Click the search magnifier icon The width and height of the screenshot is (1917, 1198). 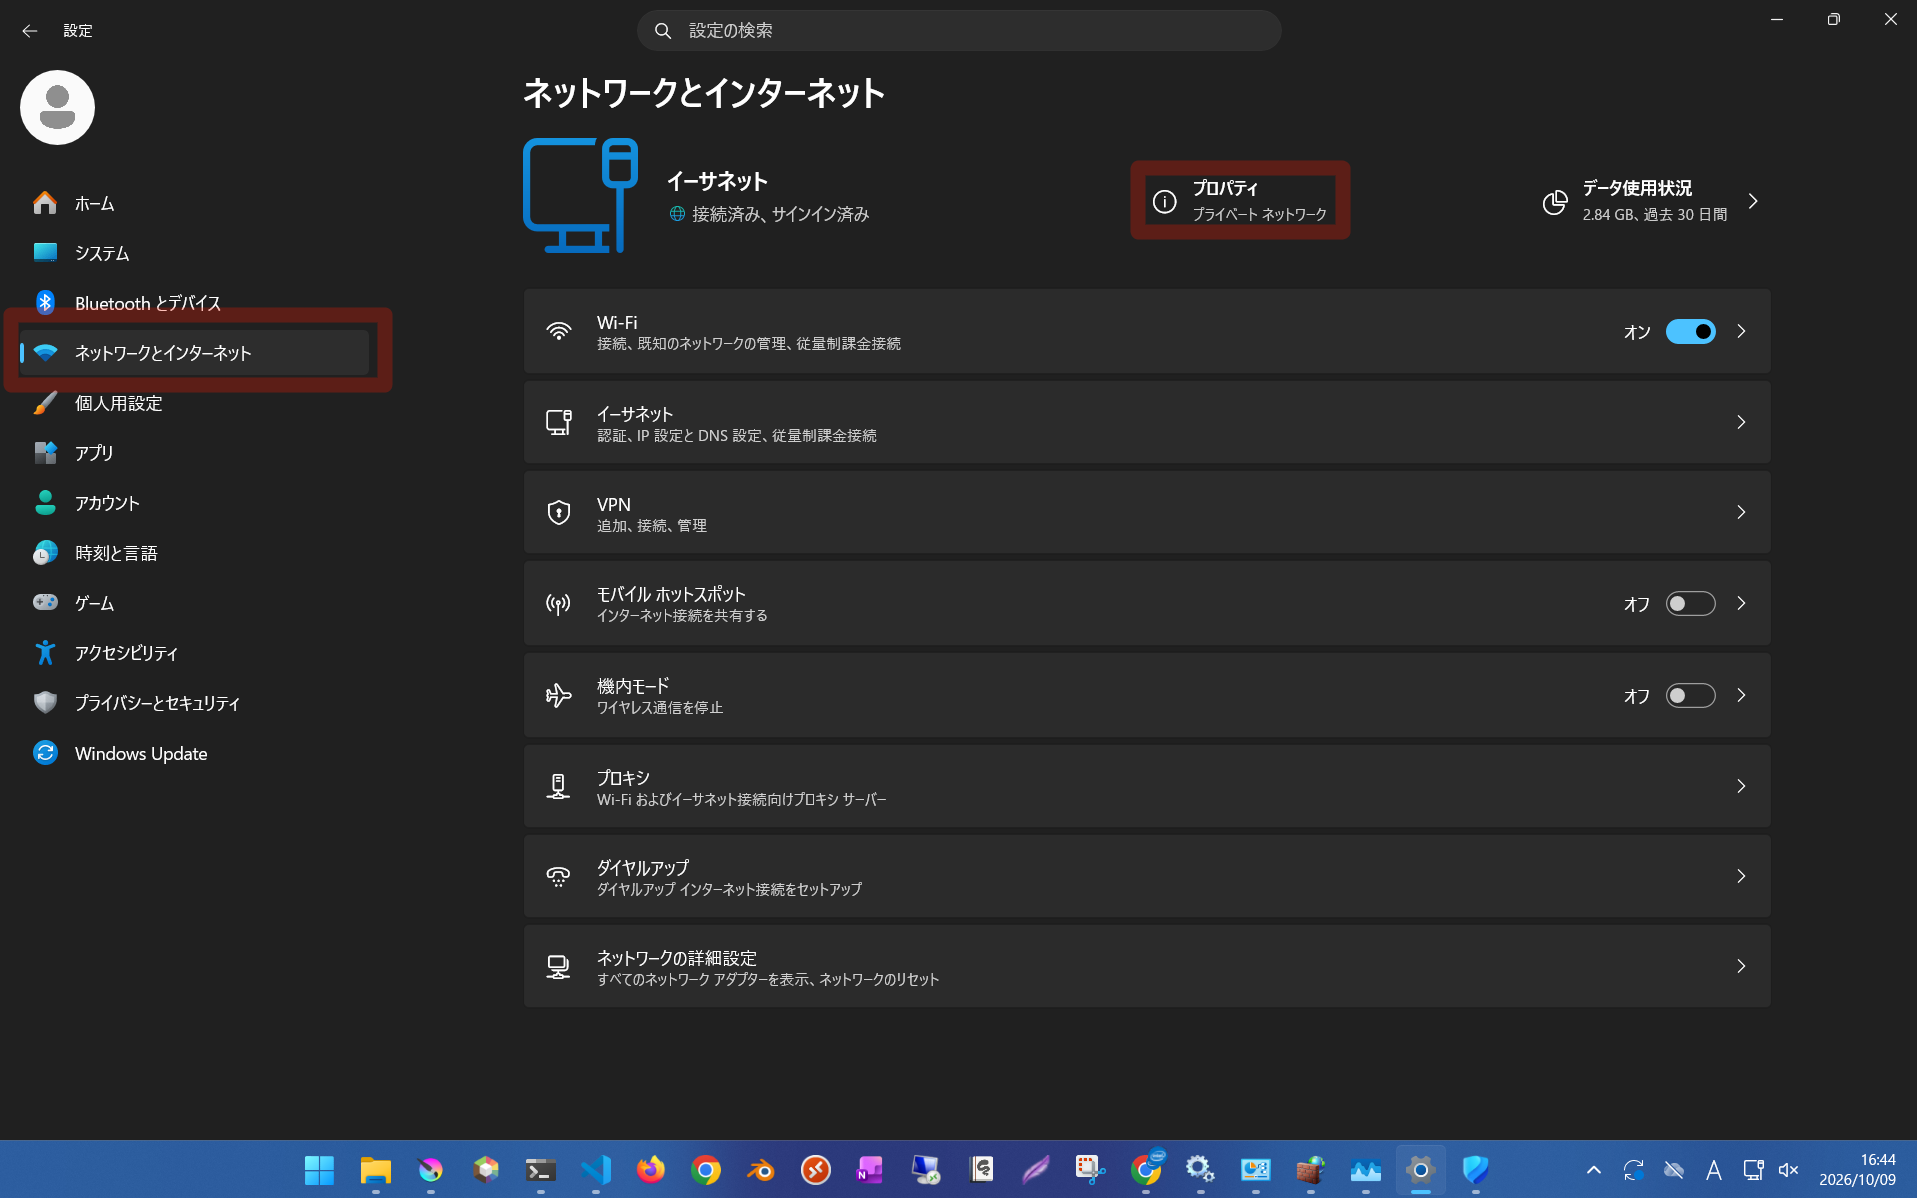(x=662, y=31)
